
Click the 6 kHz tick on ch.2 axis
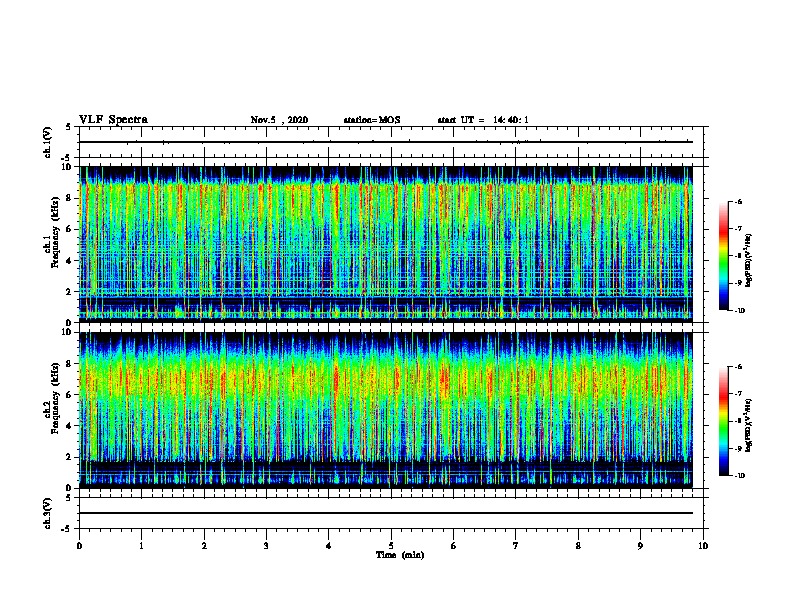69,394
